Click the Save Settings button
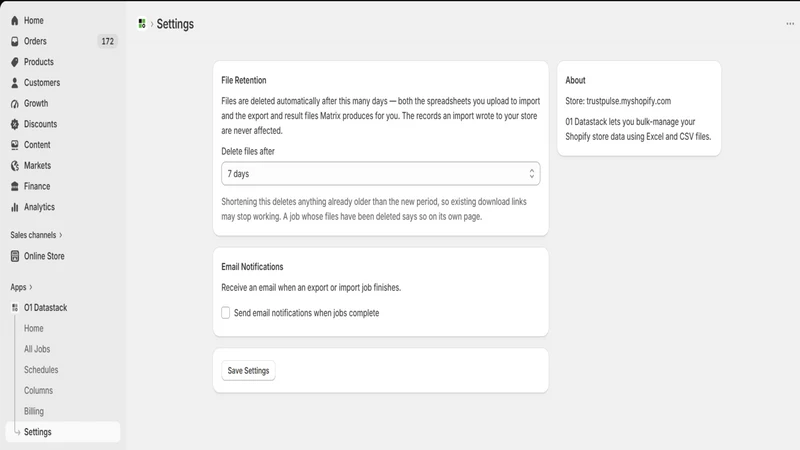The height and width of the screenshot is (450, 800). click(x=248, y=371)
